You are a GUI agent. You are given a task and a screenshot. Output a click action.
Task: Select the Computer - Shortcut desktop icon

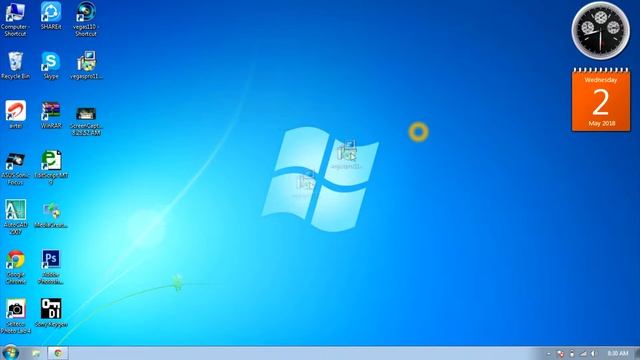pyautogui.click(x=15, y=19)
